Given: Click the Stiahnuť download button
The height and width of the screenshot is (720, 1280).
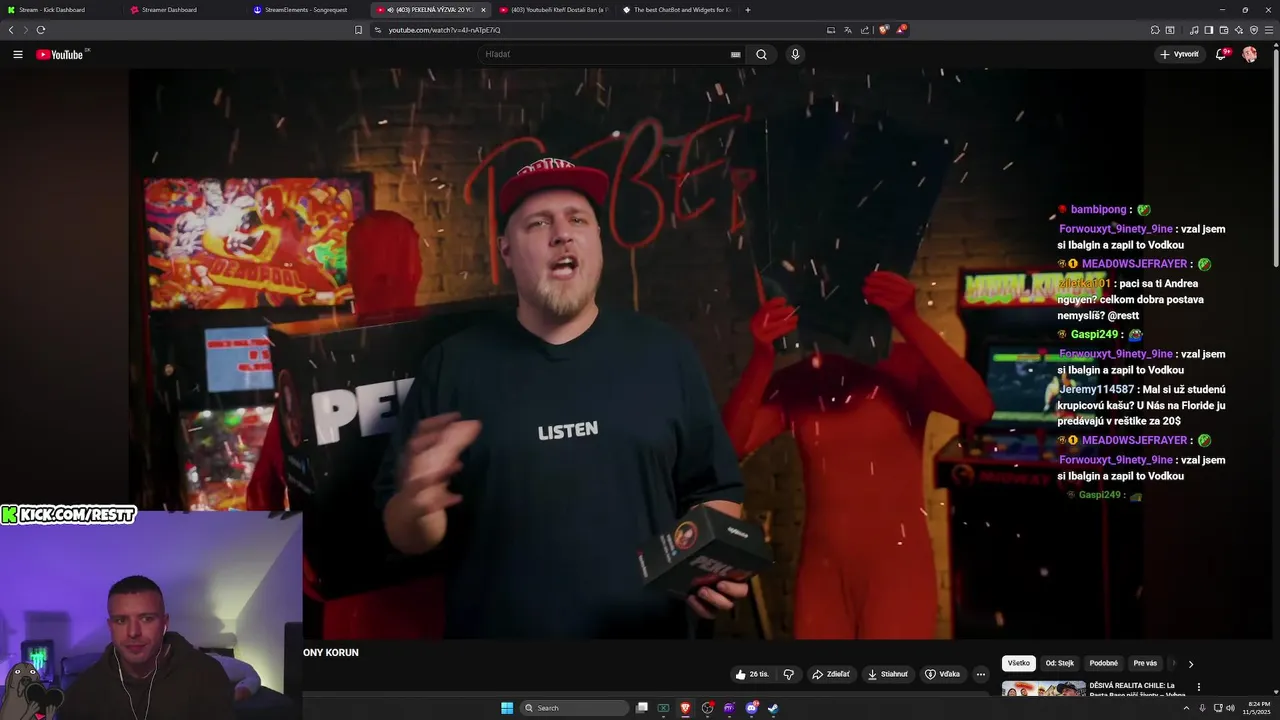Looking at the screenshot, I should (888, 674).
